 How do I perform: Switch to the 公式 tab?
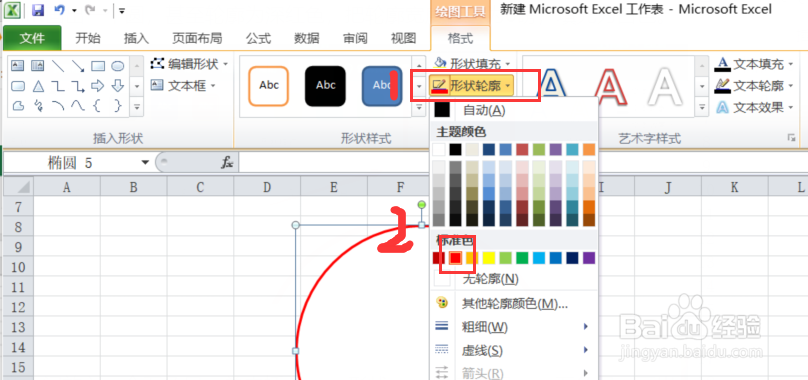point(258,38)
